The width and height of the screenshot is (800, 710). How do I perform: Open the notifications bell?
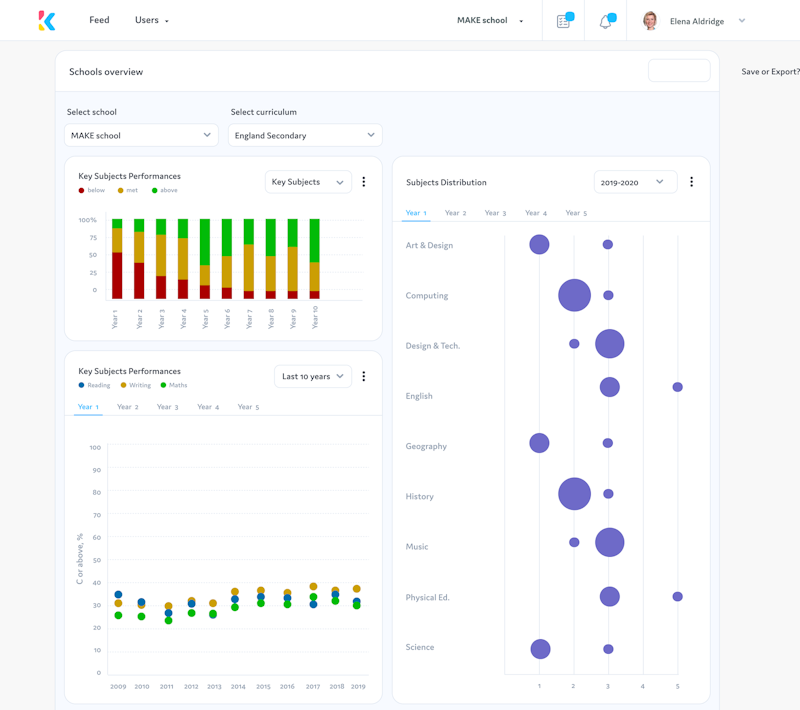pos(606,21)
